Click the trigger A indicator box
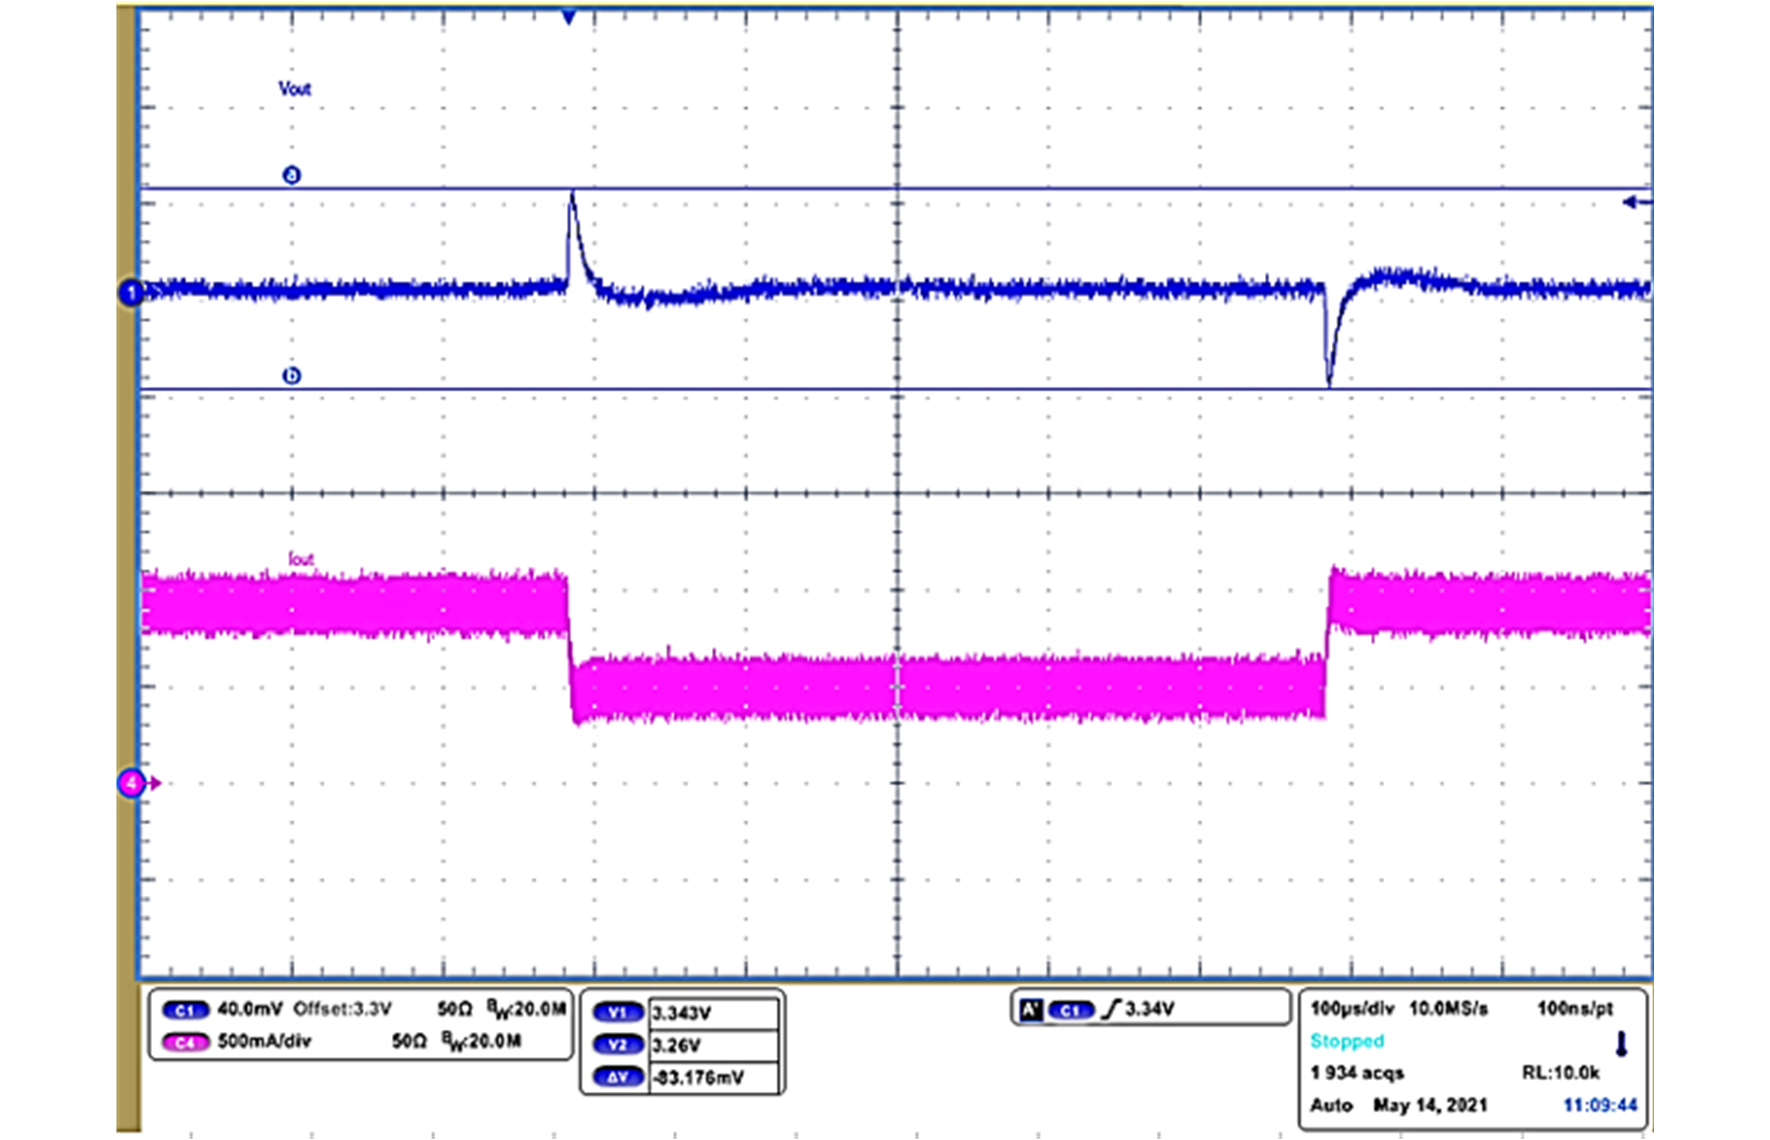 [x=1029, y=1010]
